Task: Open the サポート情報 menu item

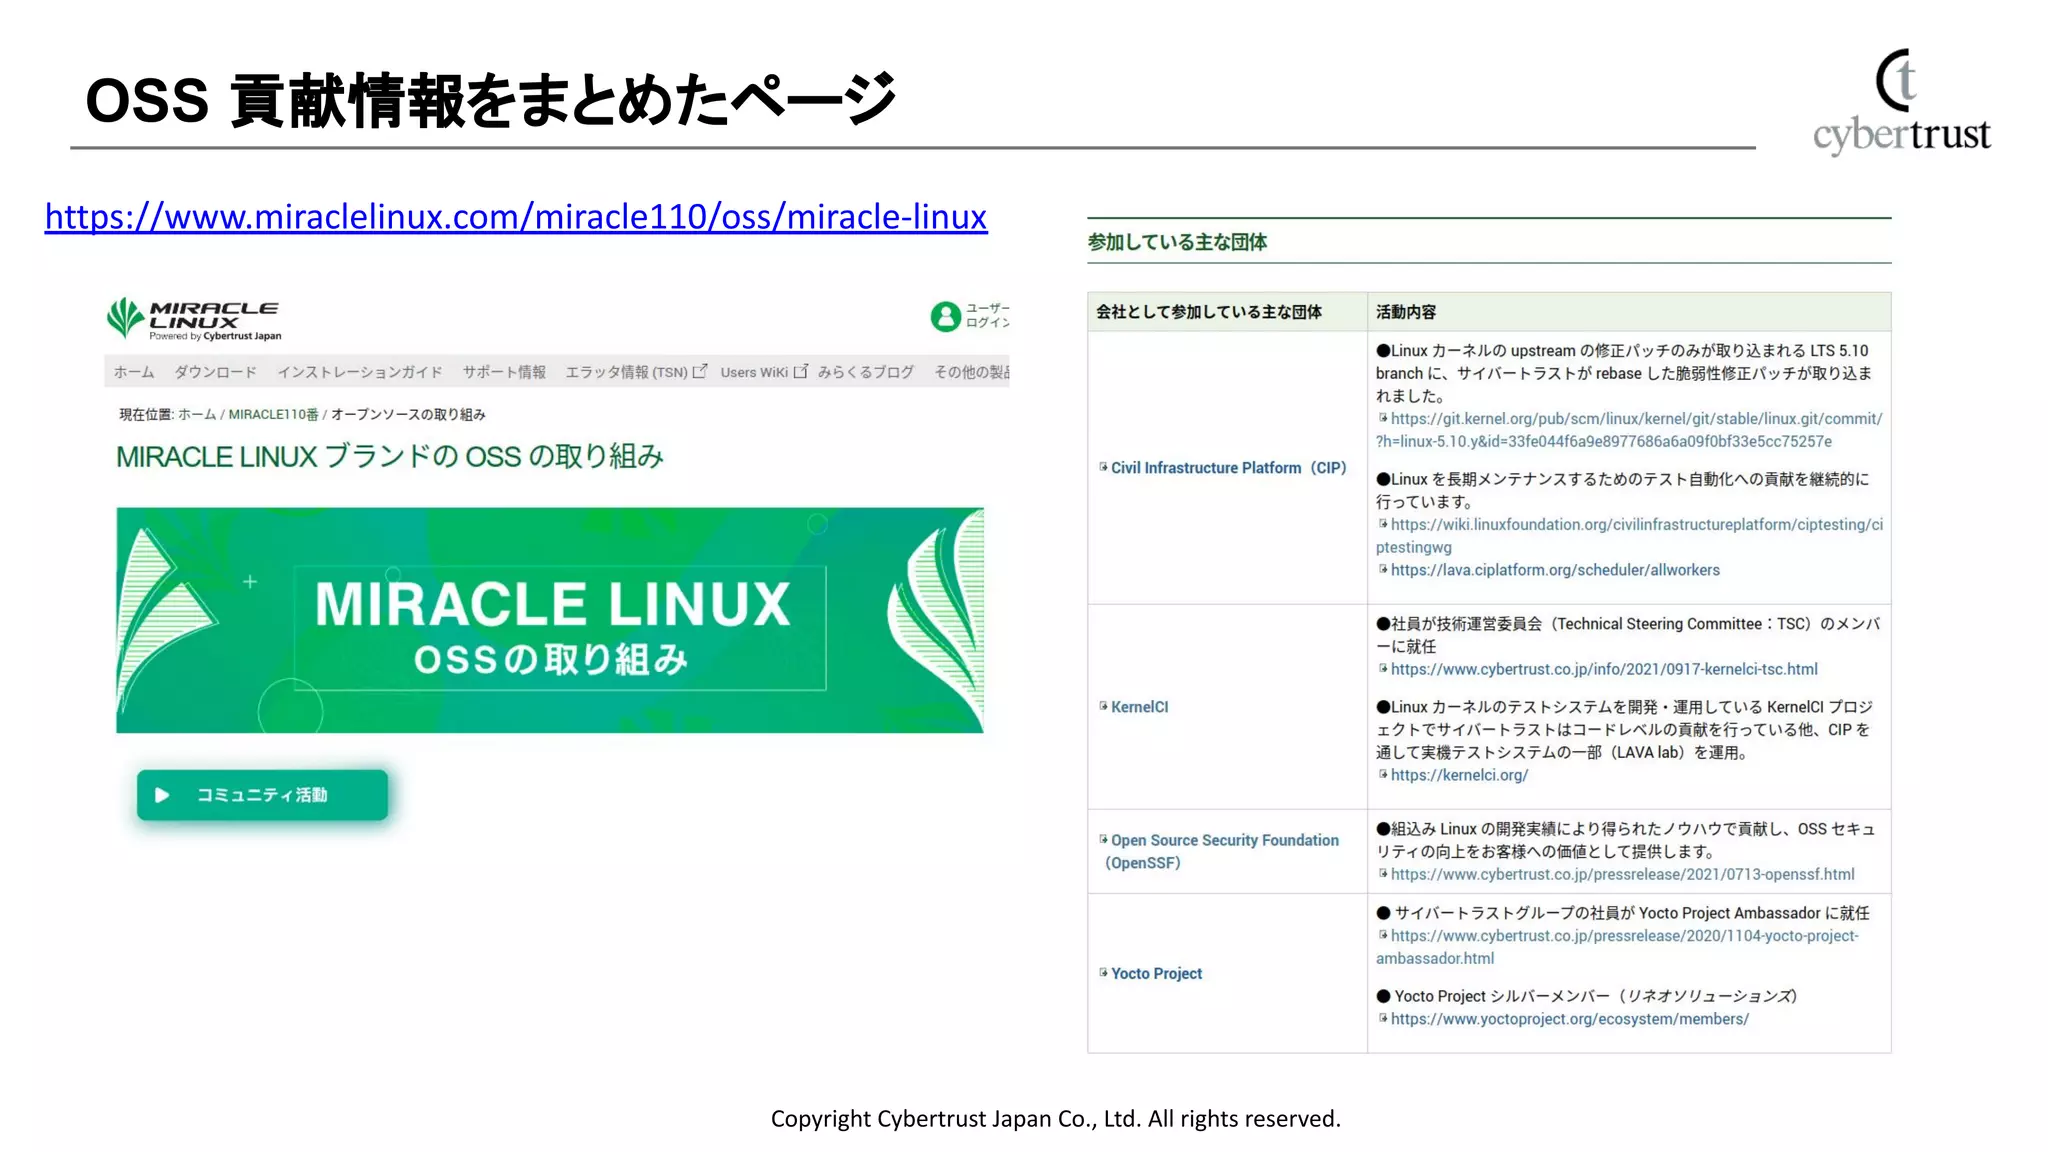Action: click(x=504, y=372)
